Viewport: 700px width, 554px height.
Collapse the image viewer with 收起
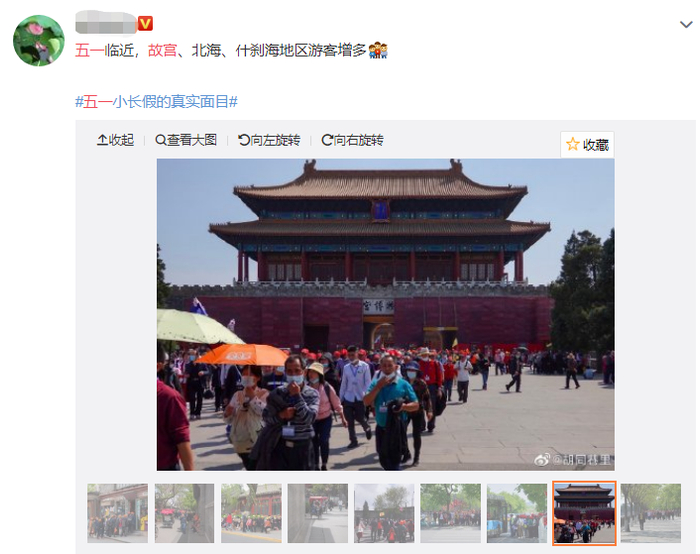[x=116, y=140]
